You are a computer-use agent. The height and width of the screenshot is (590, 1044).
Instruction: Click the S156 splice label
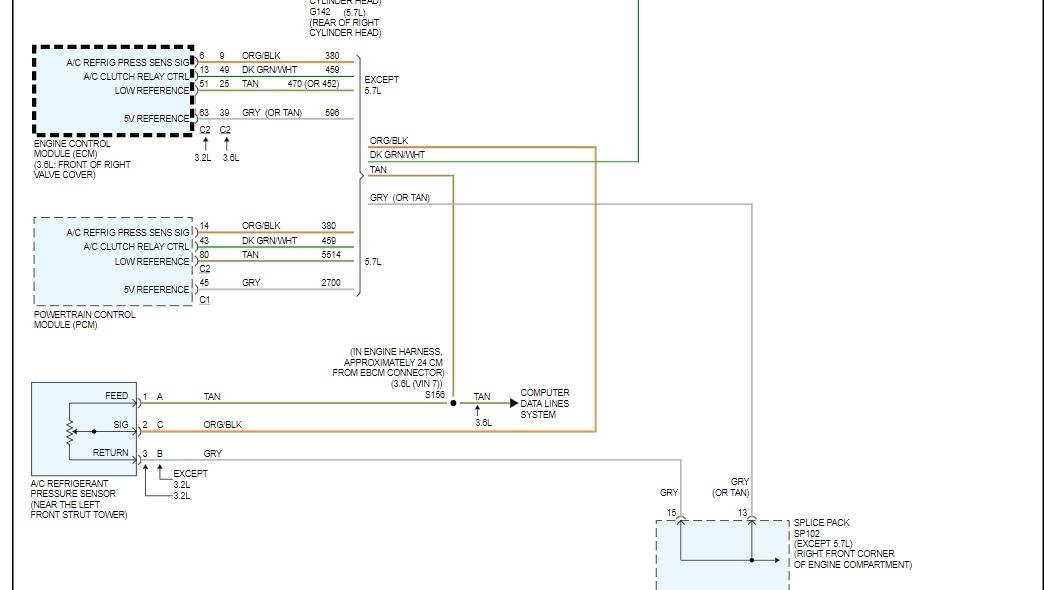435,395
